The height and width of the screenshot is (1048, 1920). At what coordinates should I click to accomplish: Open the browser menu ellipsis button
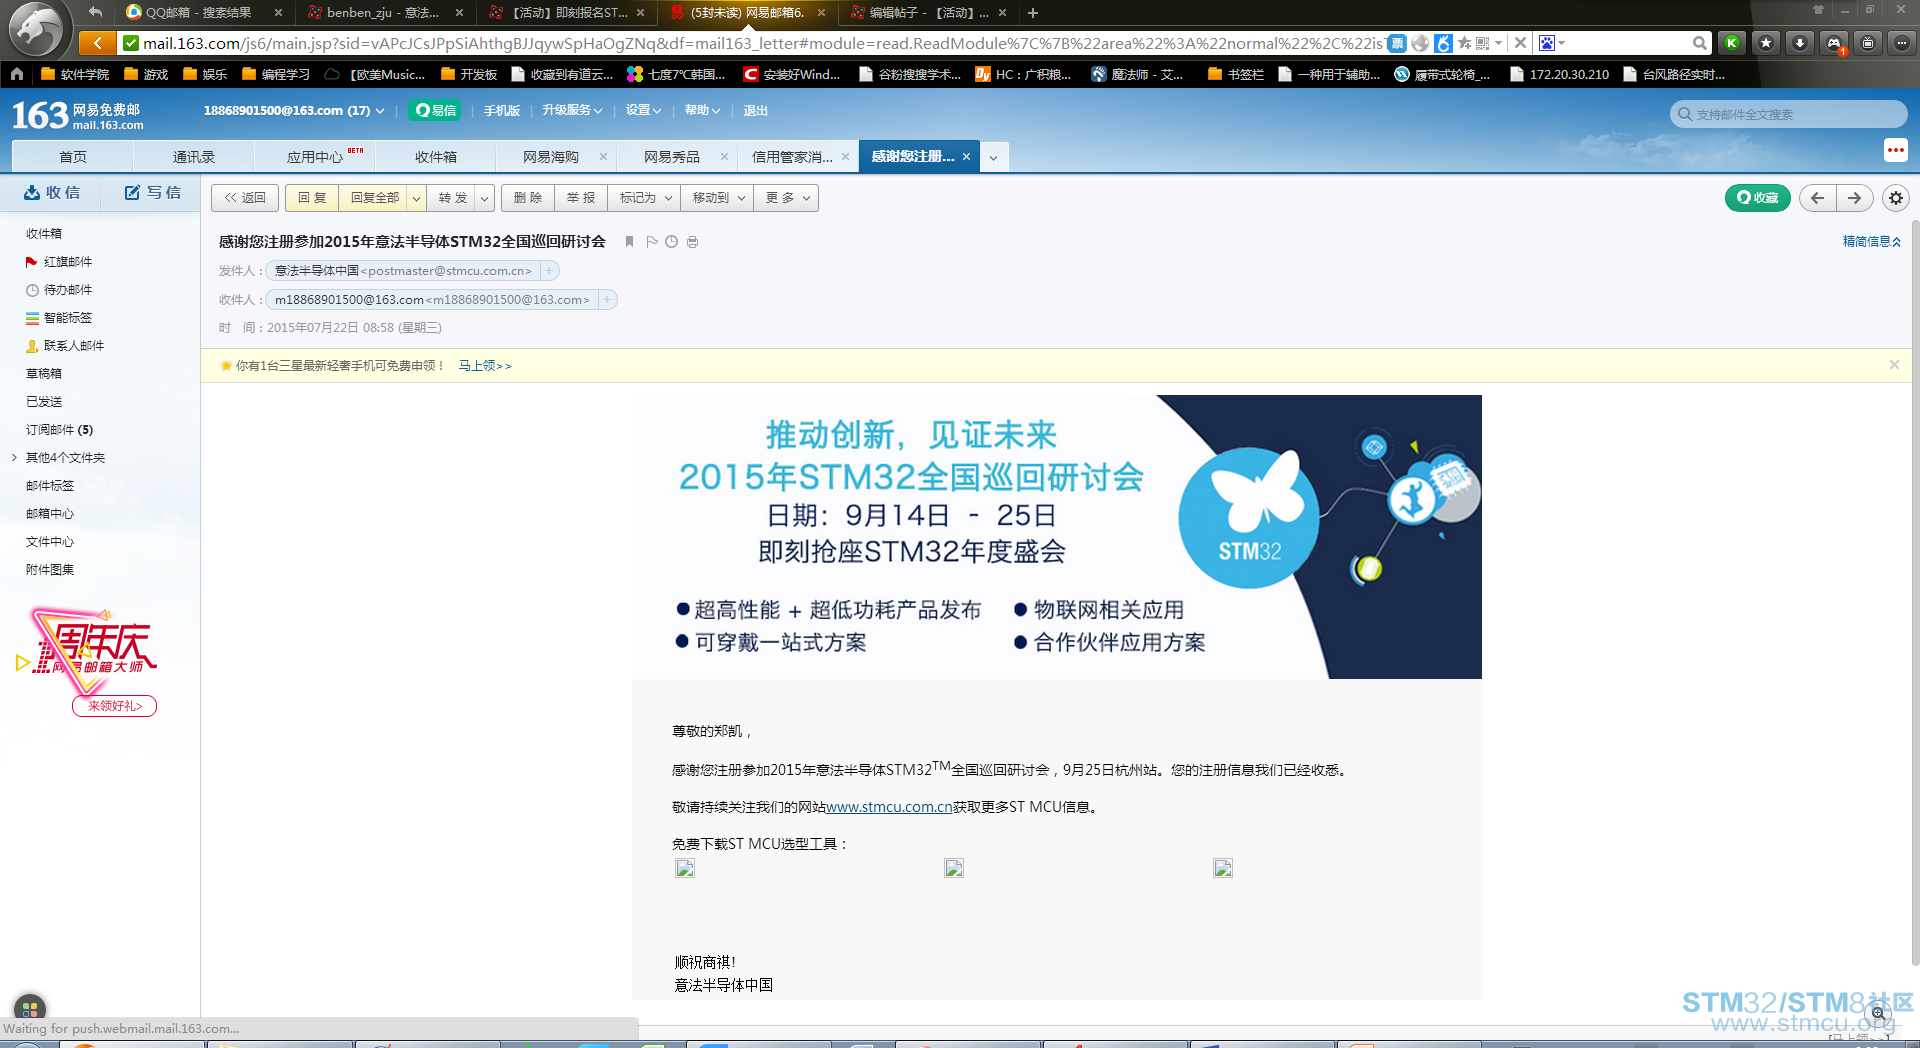[x=1902, y=43]
